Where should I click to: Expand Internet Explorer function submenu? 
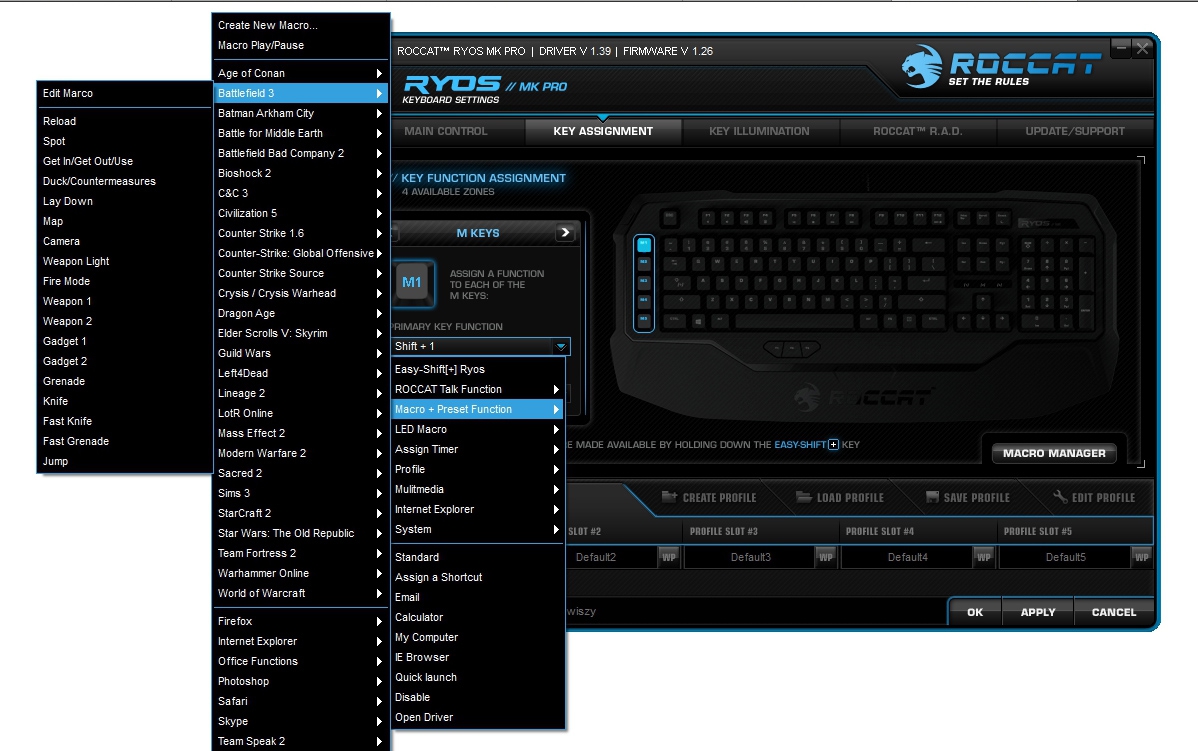pyautogui.click(x=478, y=509)
